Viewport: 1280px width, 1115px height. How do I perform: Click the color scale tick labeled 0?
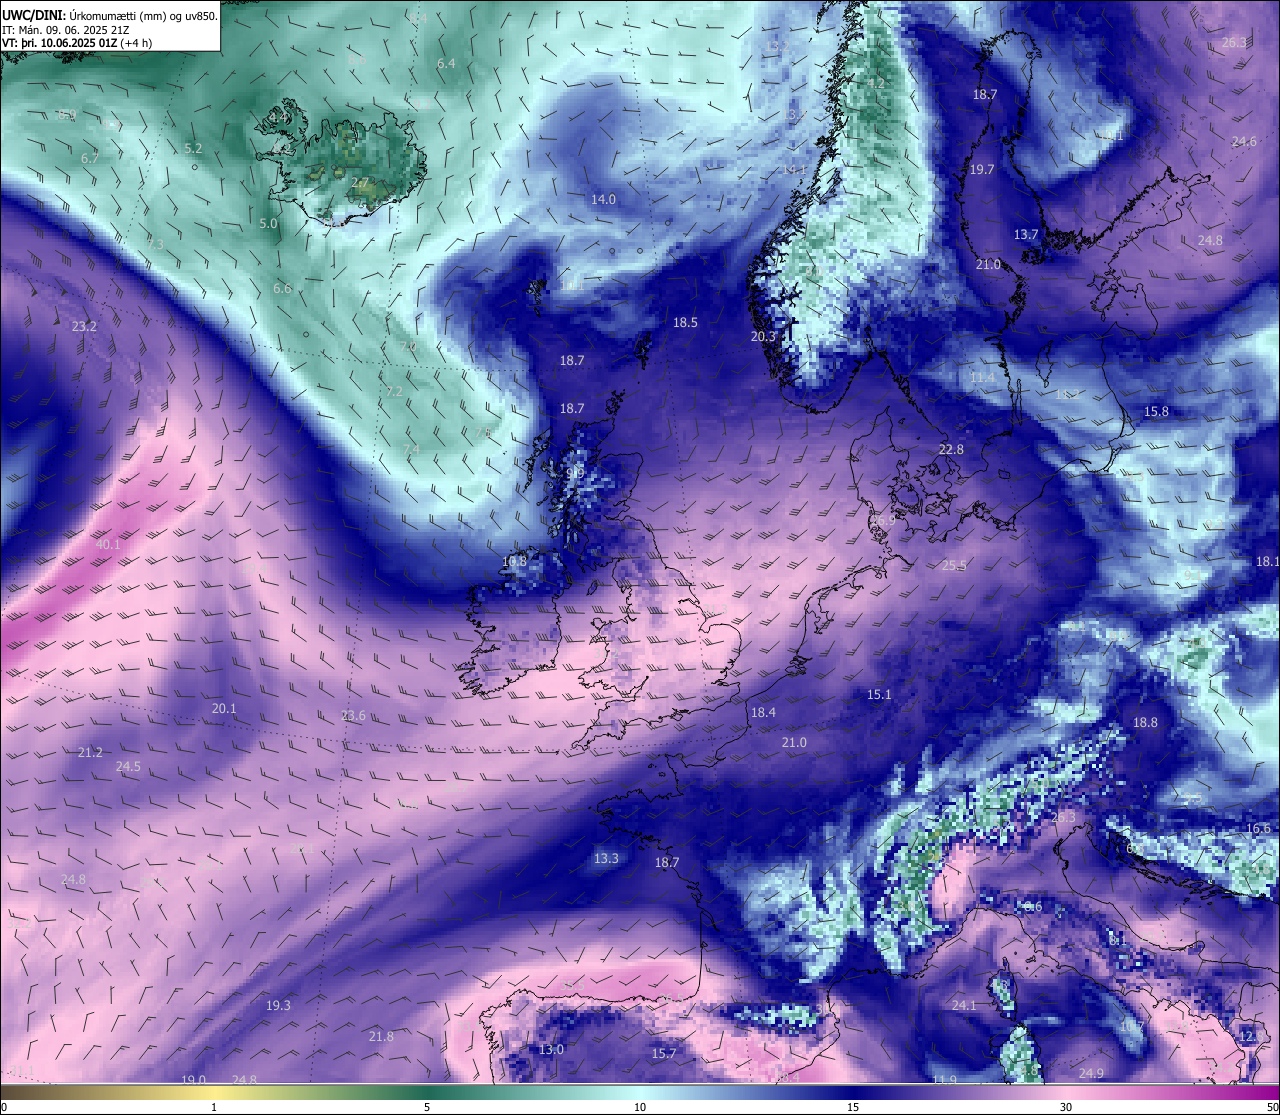4,1107
